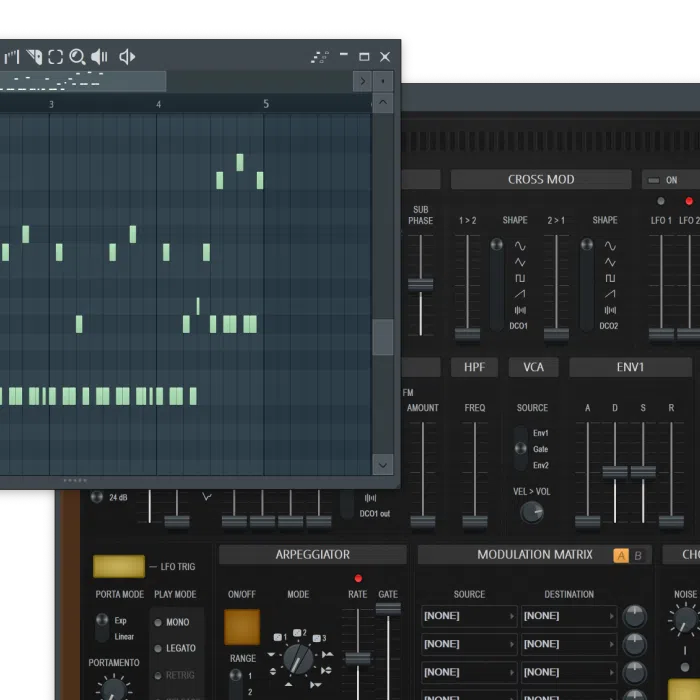
Task: Click the small dot button beside scroll-right arrow
Action: point(383,81)
